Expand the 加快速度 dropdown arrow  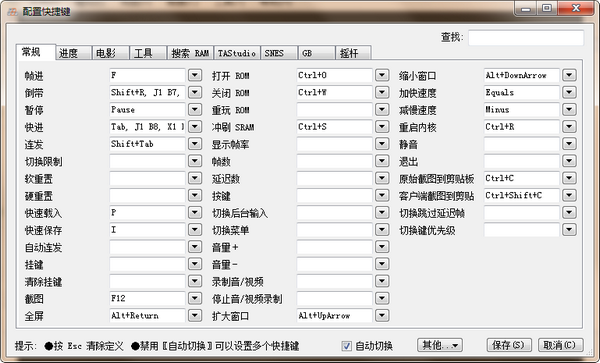(569, 92)
